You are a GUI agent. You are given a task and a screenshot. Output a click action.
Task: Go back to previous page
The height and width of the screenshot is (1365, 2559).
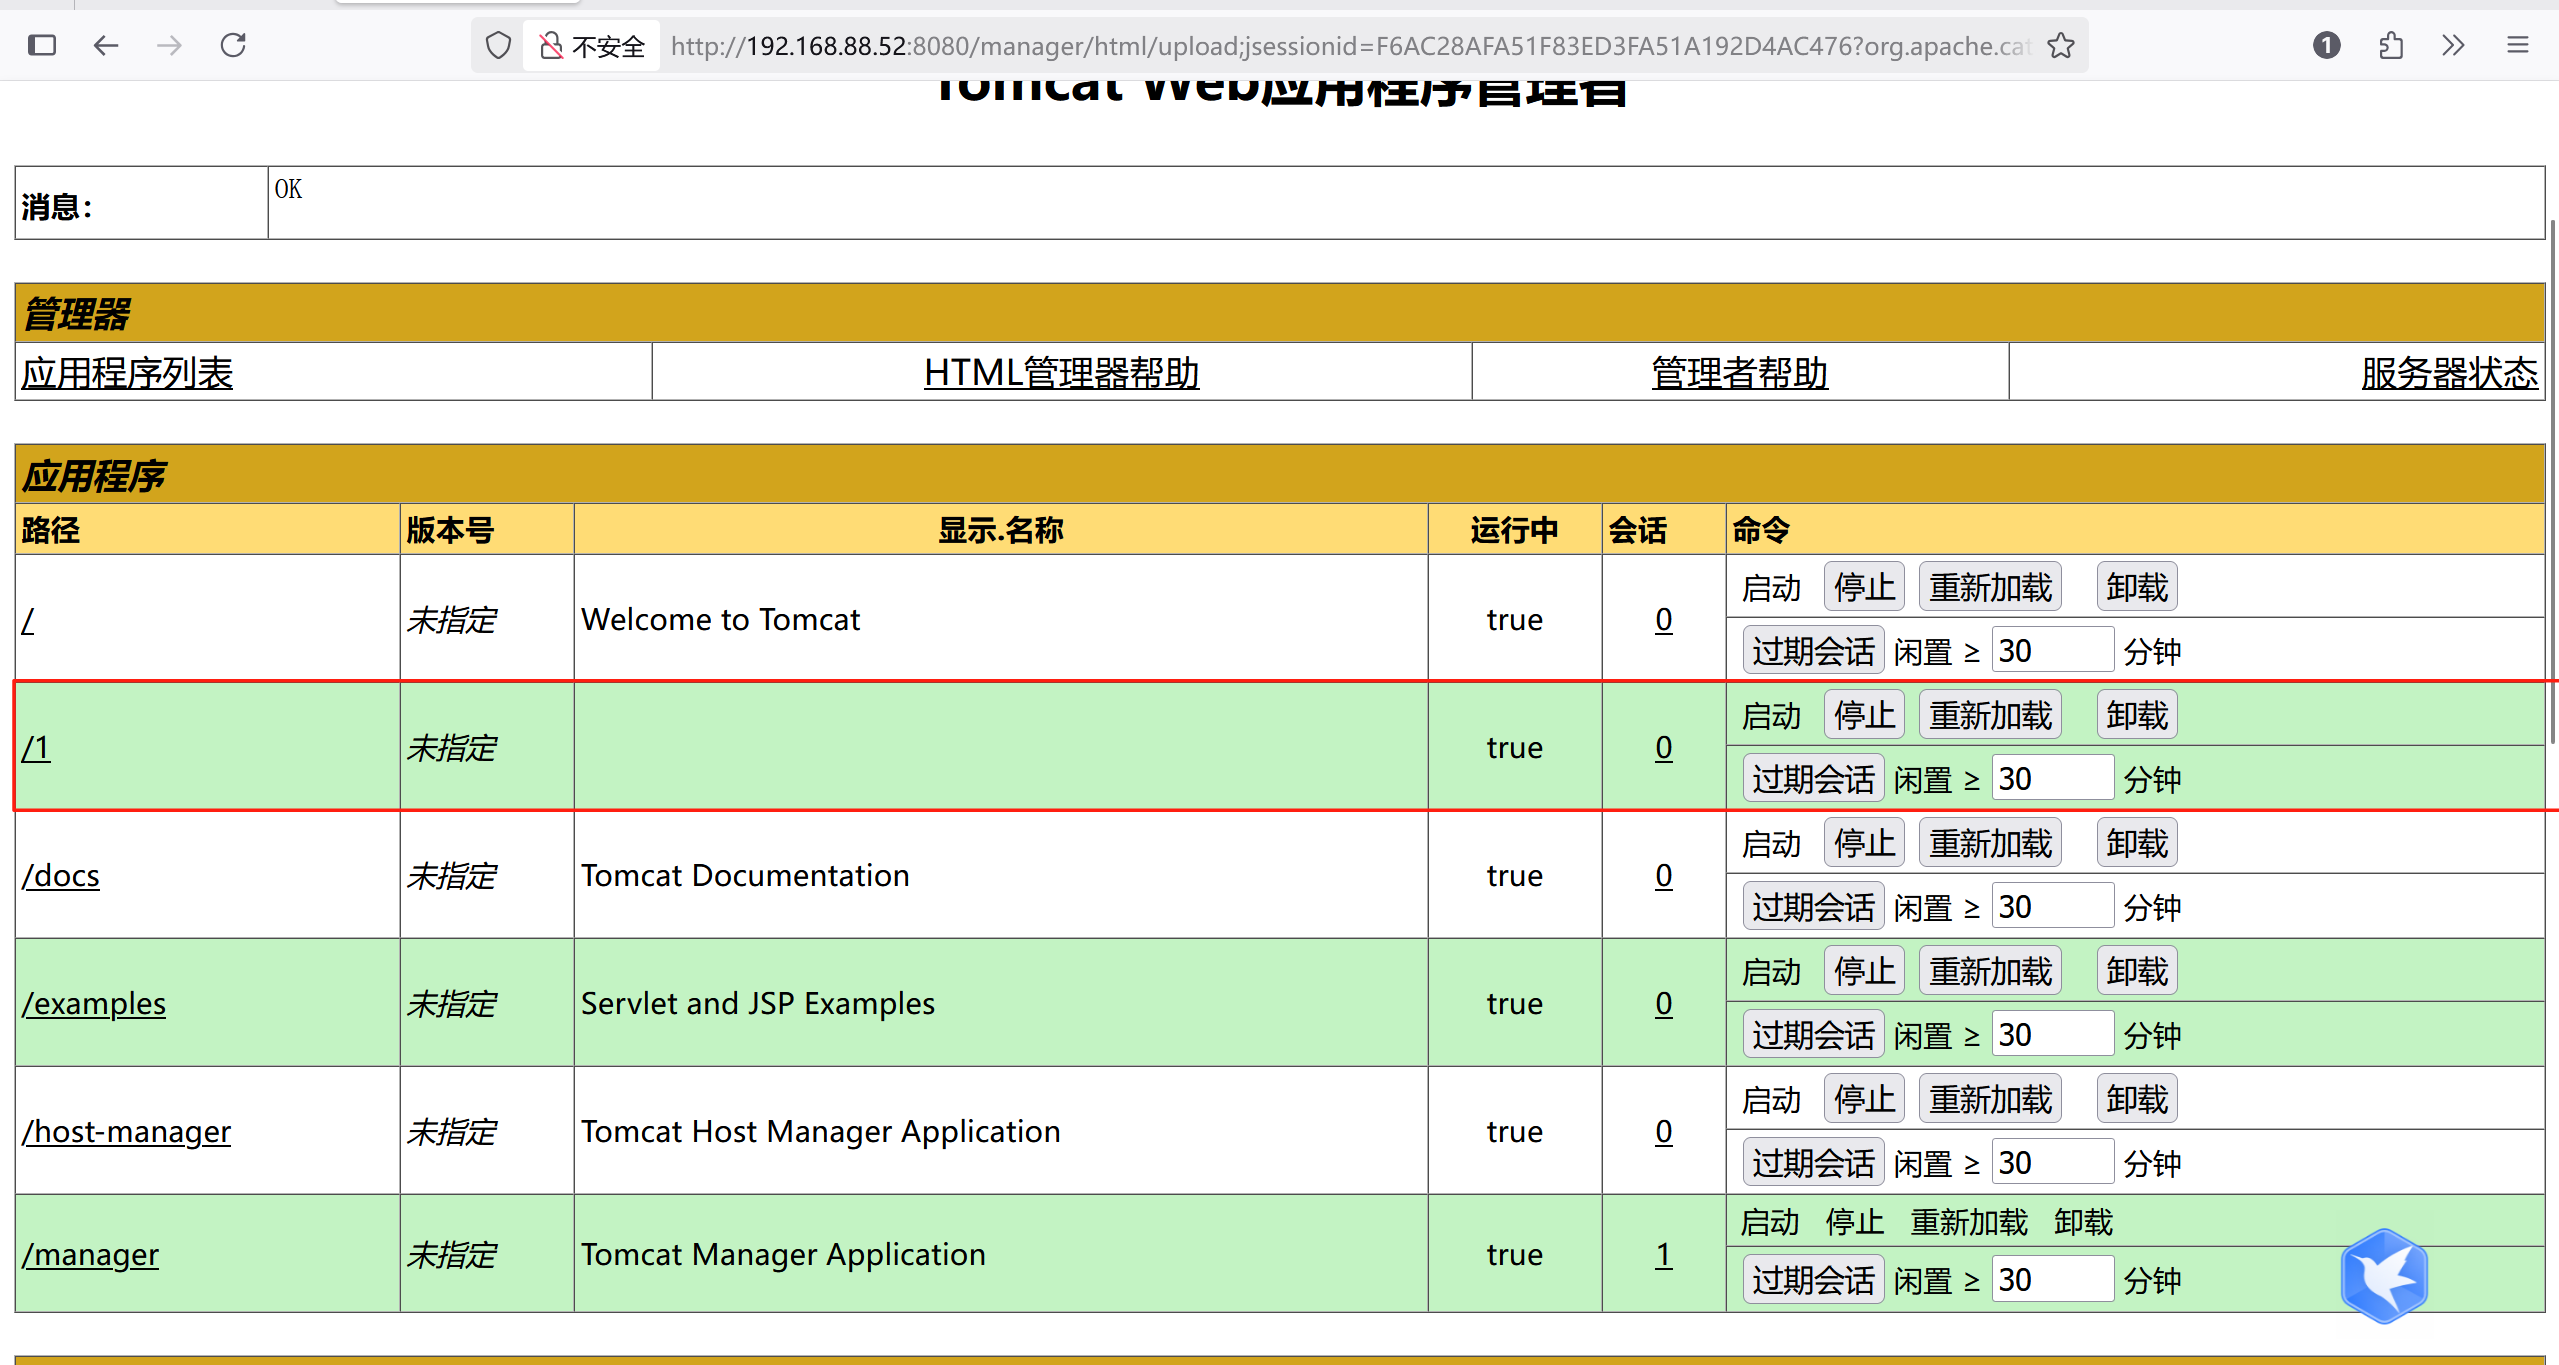click(106, 45)
